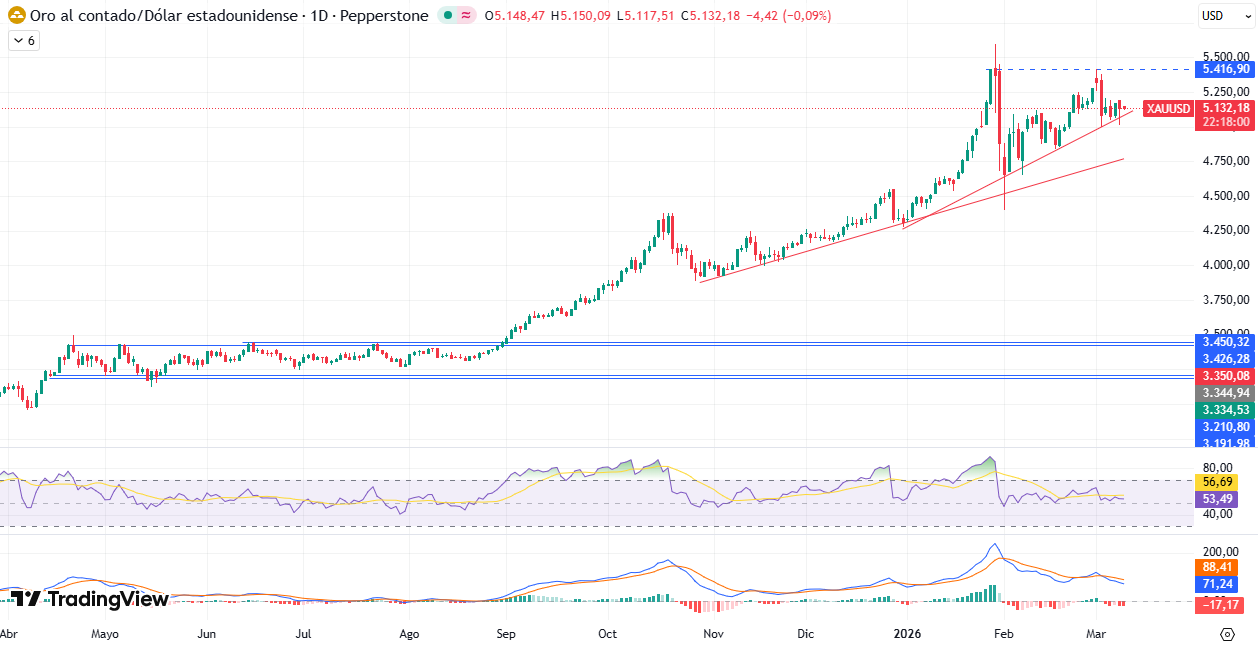
Task: Click the 4.000,00 price scale label
Action: coord(1225,265)
